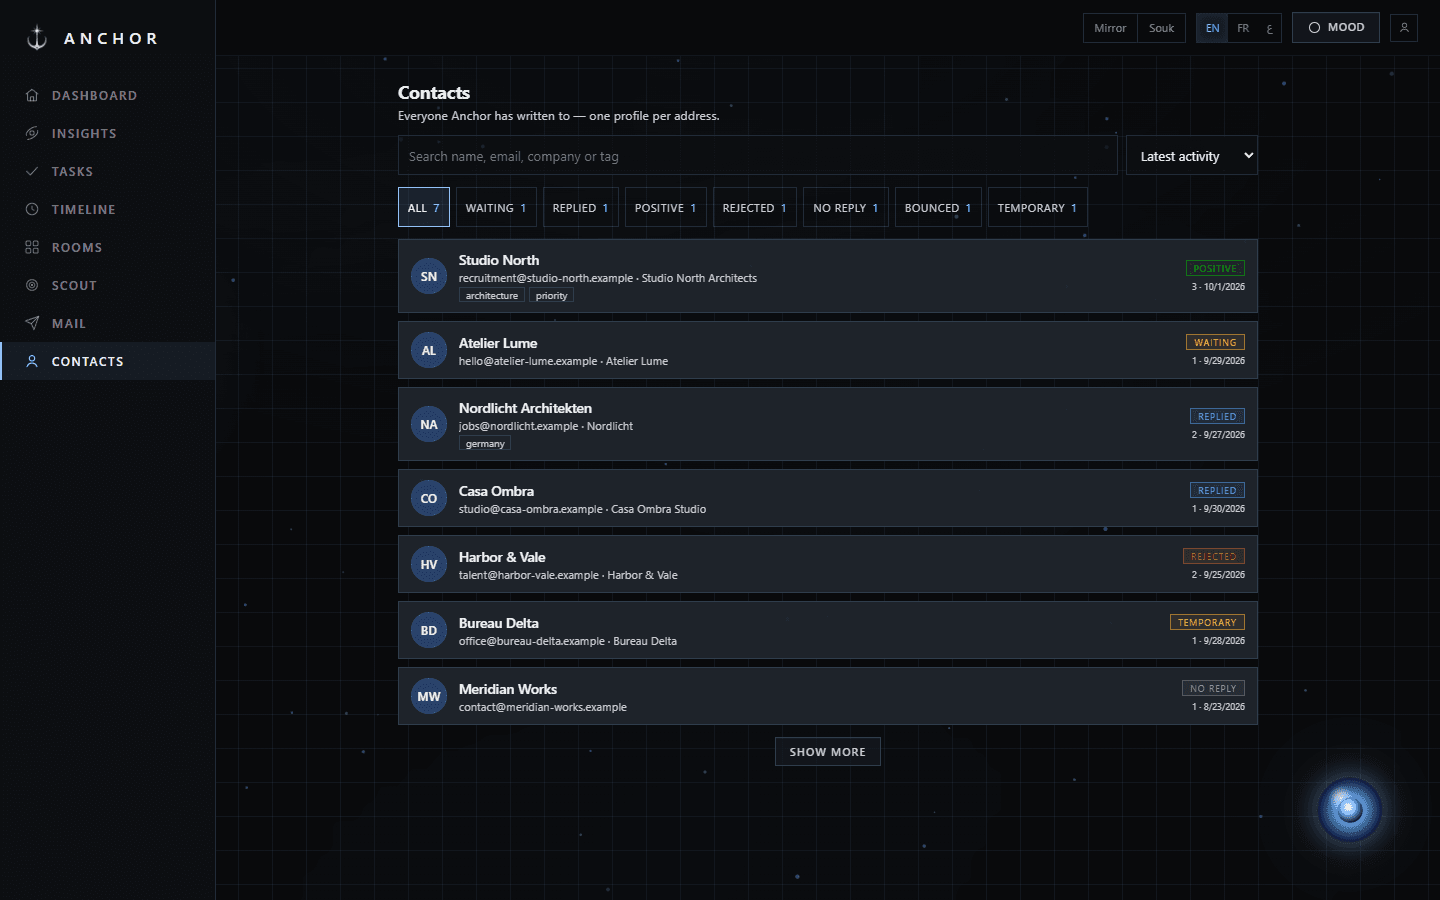The height and width of the screenshot is (900, 1440).
Task: Click the priority tag on Studio North
Action: (551, 296)
